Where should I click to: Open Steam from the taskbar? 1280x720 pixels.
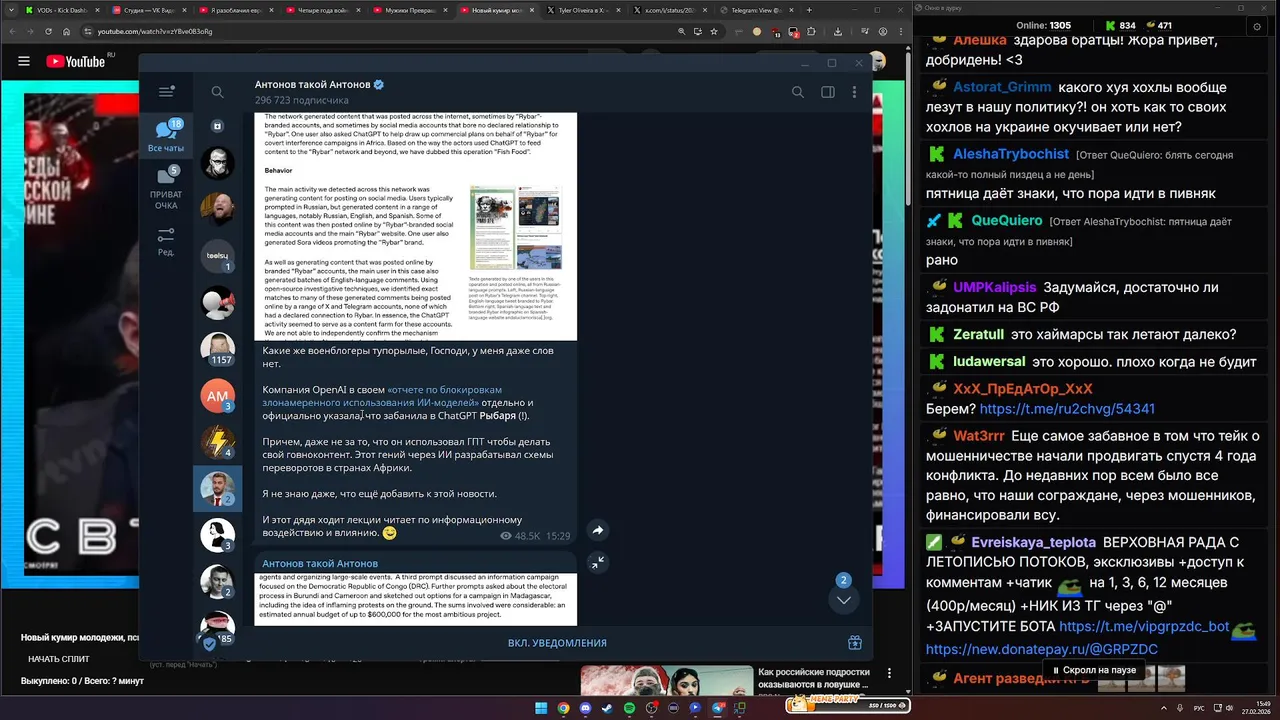point(607,708)
